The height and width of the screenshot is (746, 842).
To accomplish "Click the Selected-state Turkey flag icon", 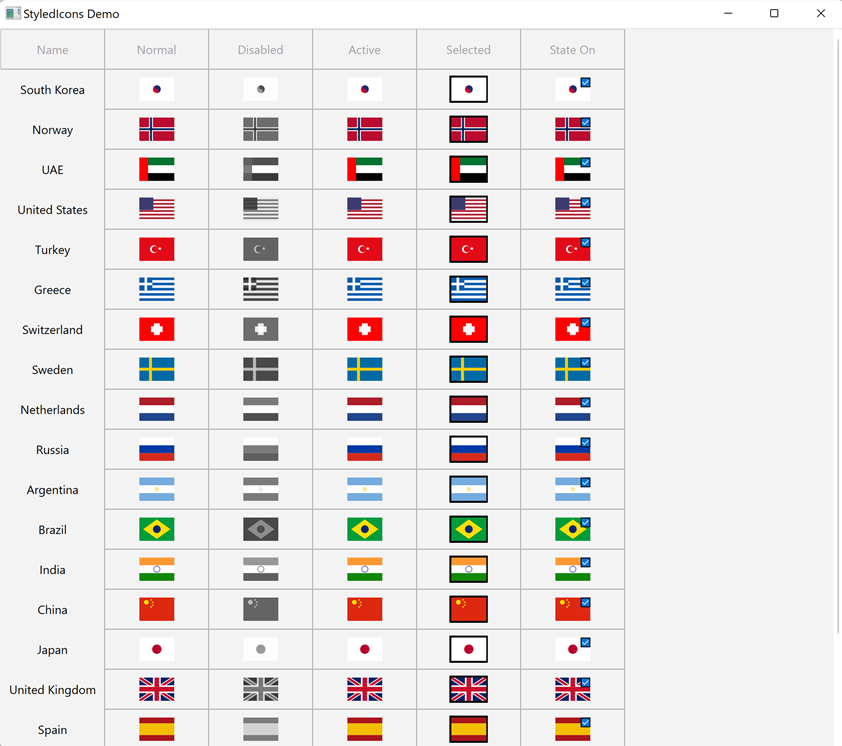I will [468, 250].
